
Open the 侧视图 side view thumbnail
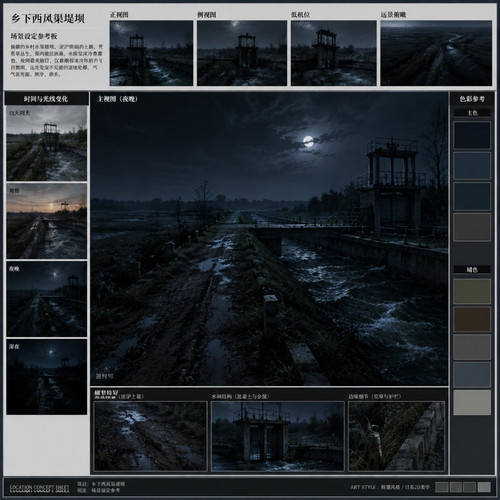242,53
